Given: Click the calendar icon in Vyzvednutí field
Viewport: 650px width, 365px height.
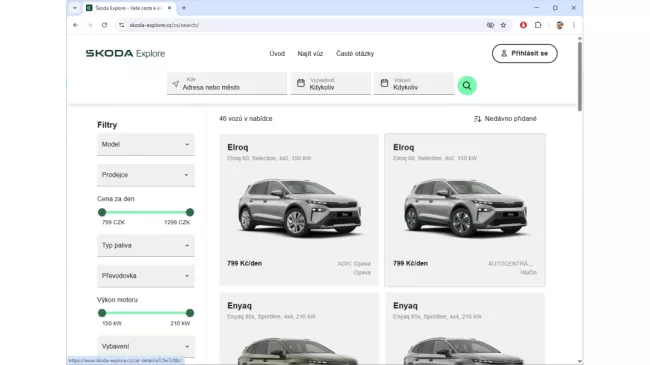Looking at the screenshot, I should click(x=301, y=83).
